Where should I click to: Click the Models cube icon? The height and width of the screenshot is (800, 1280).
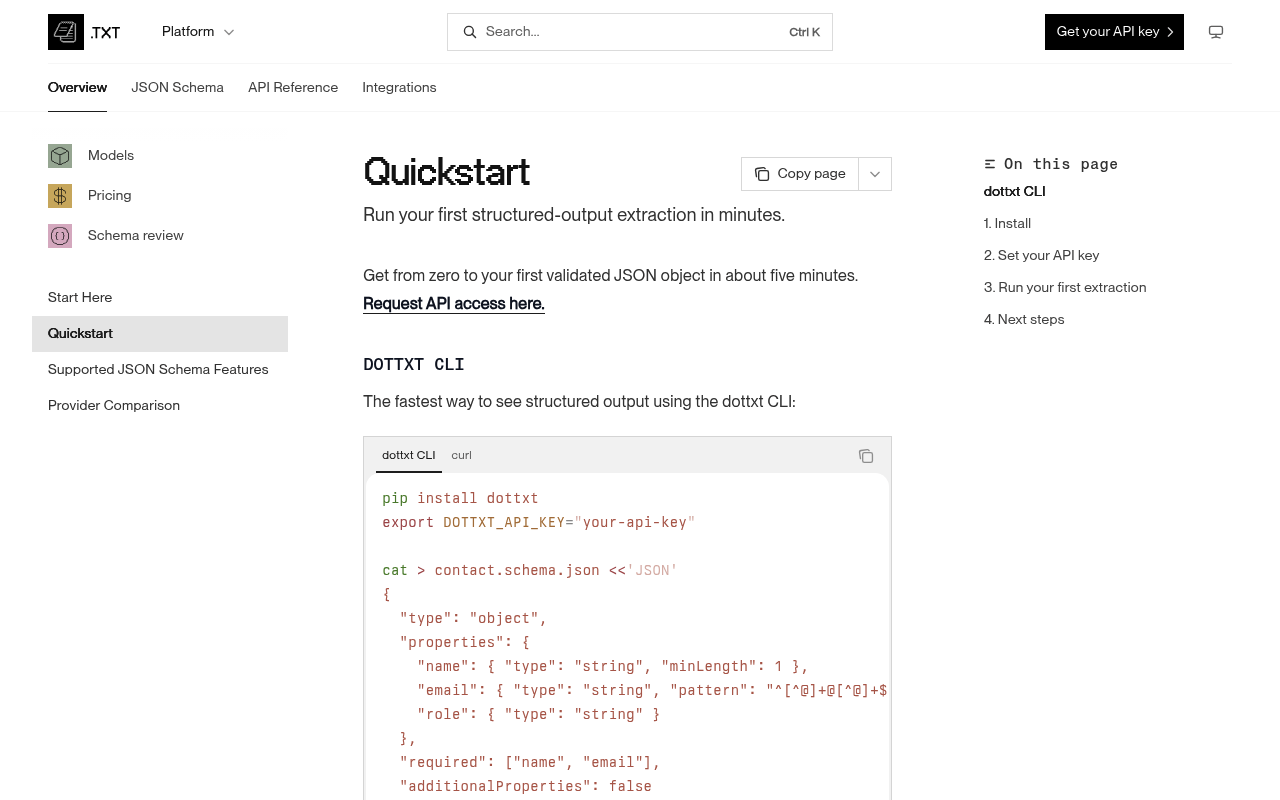[60, 156]
